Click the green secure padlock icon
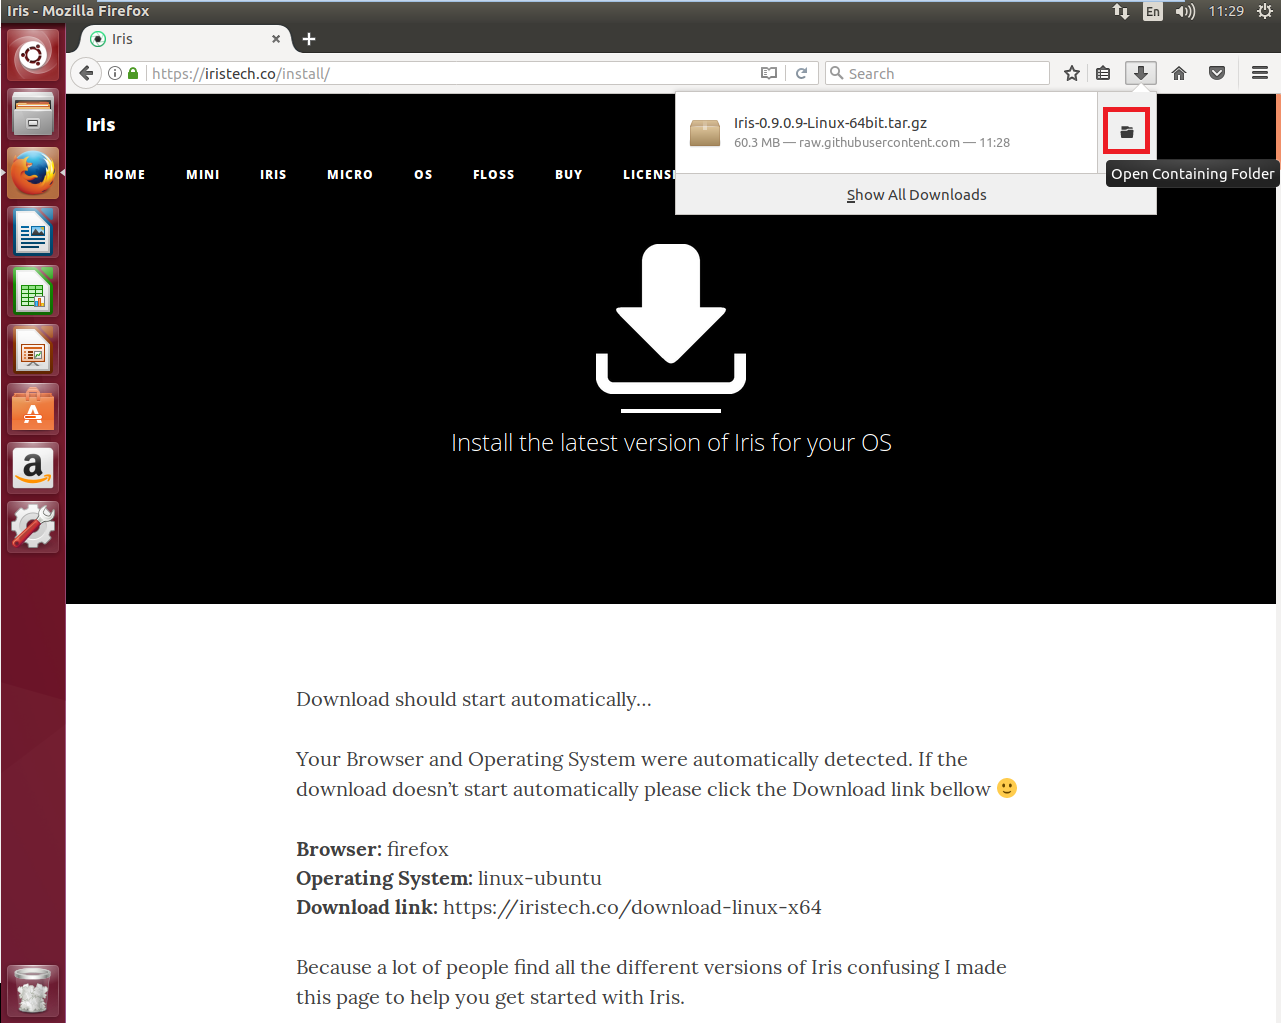The image size is (1281, 1023). coord(133,73)
